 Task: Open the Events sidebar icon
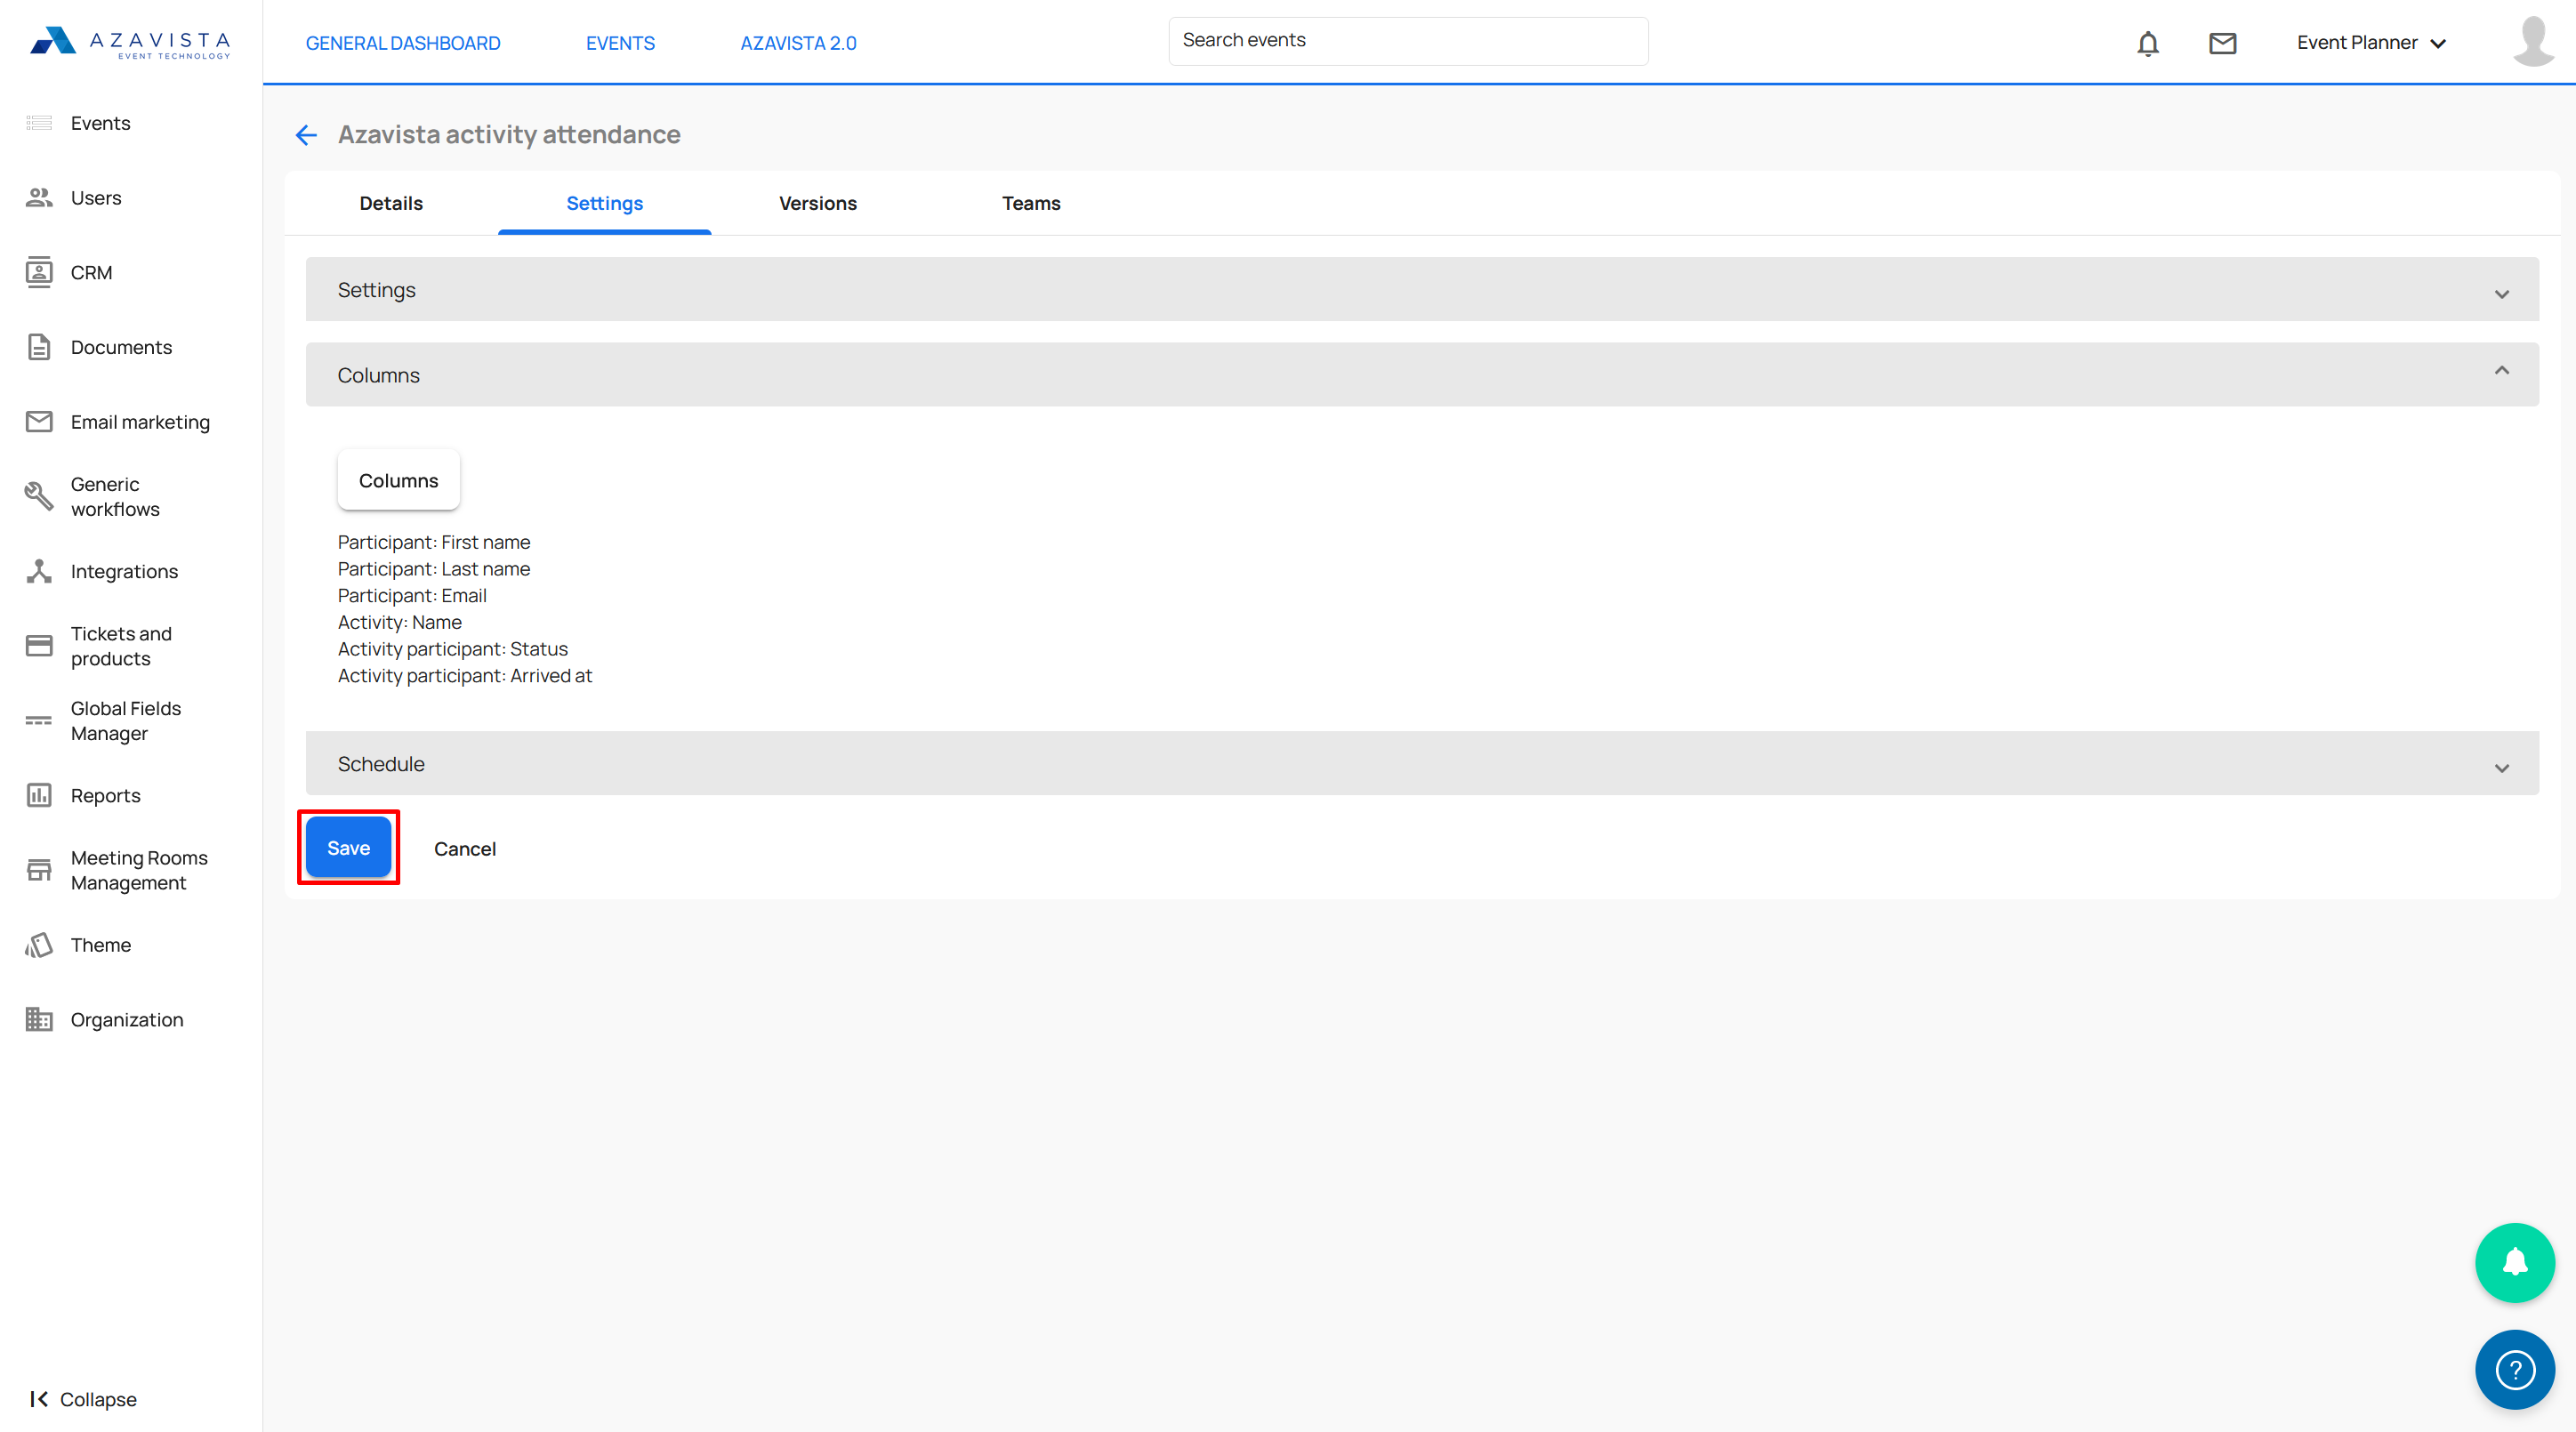click(39, 123)
